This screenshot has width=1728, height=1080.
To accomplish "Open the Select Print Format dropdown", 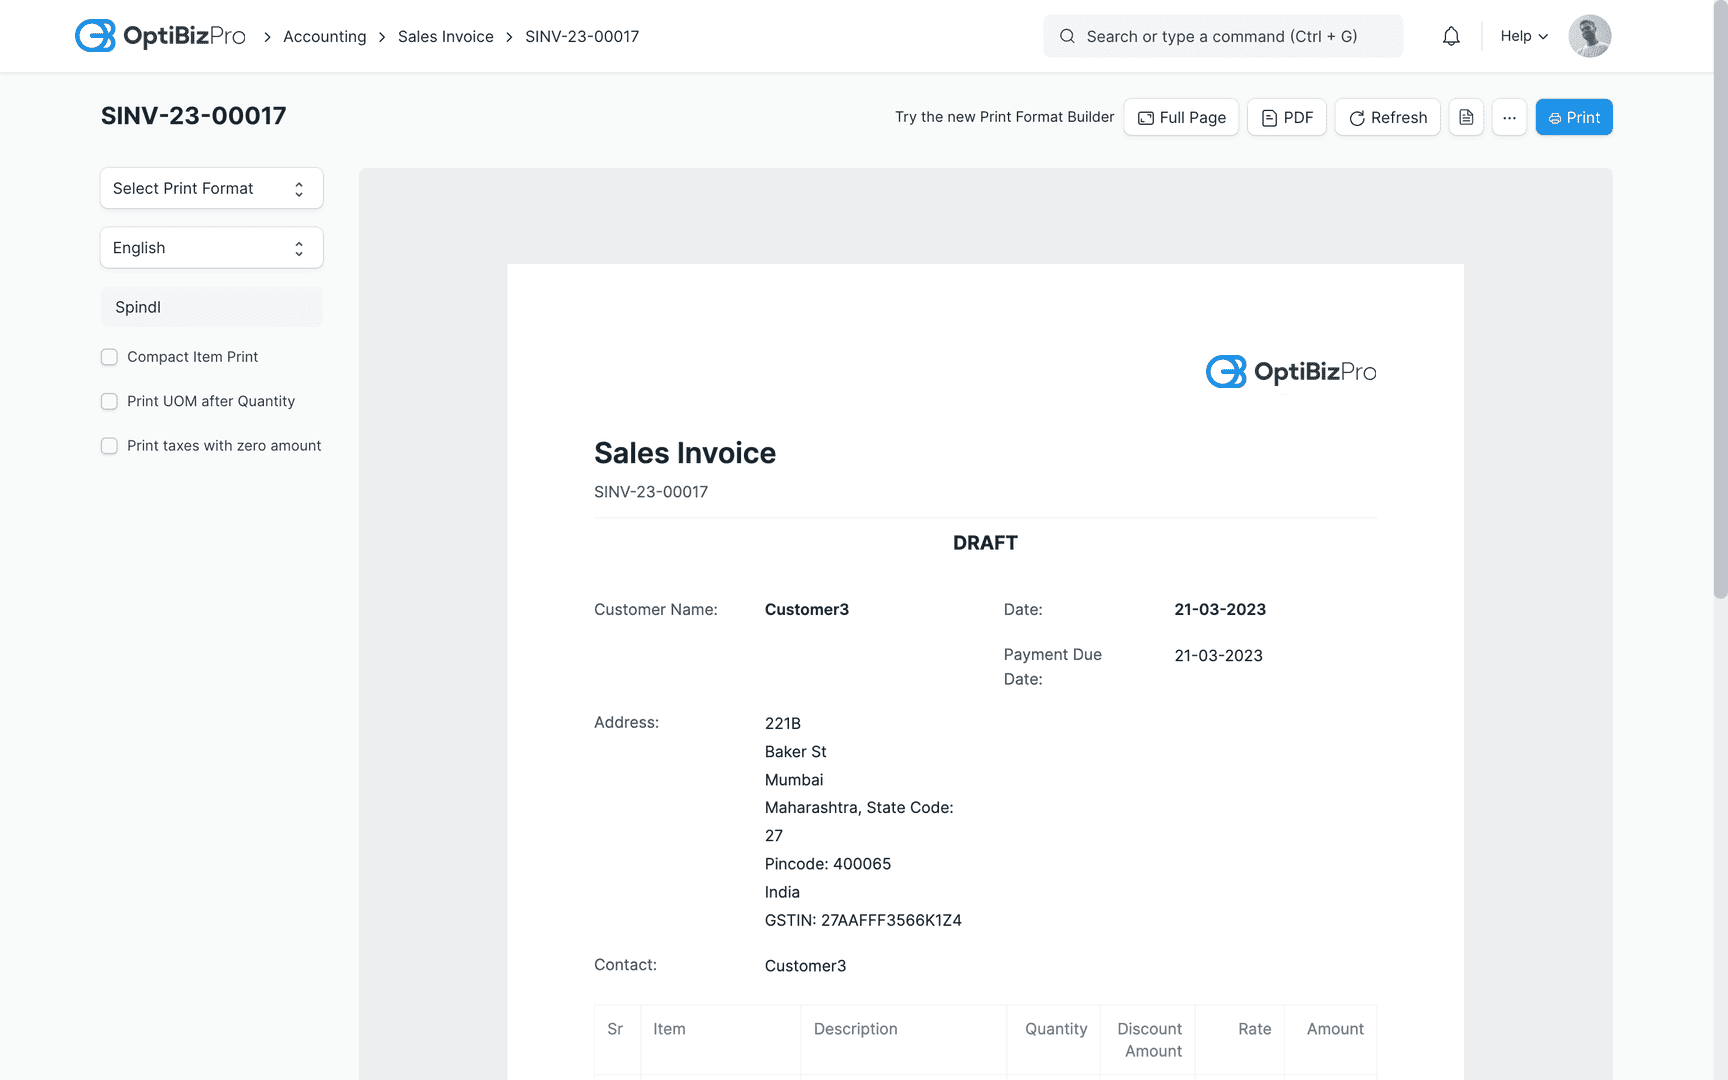I will tap(211, 188).
